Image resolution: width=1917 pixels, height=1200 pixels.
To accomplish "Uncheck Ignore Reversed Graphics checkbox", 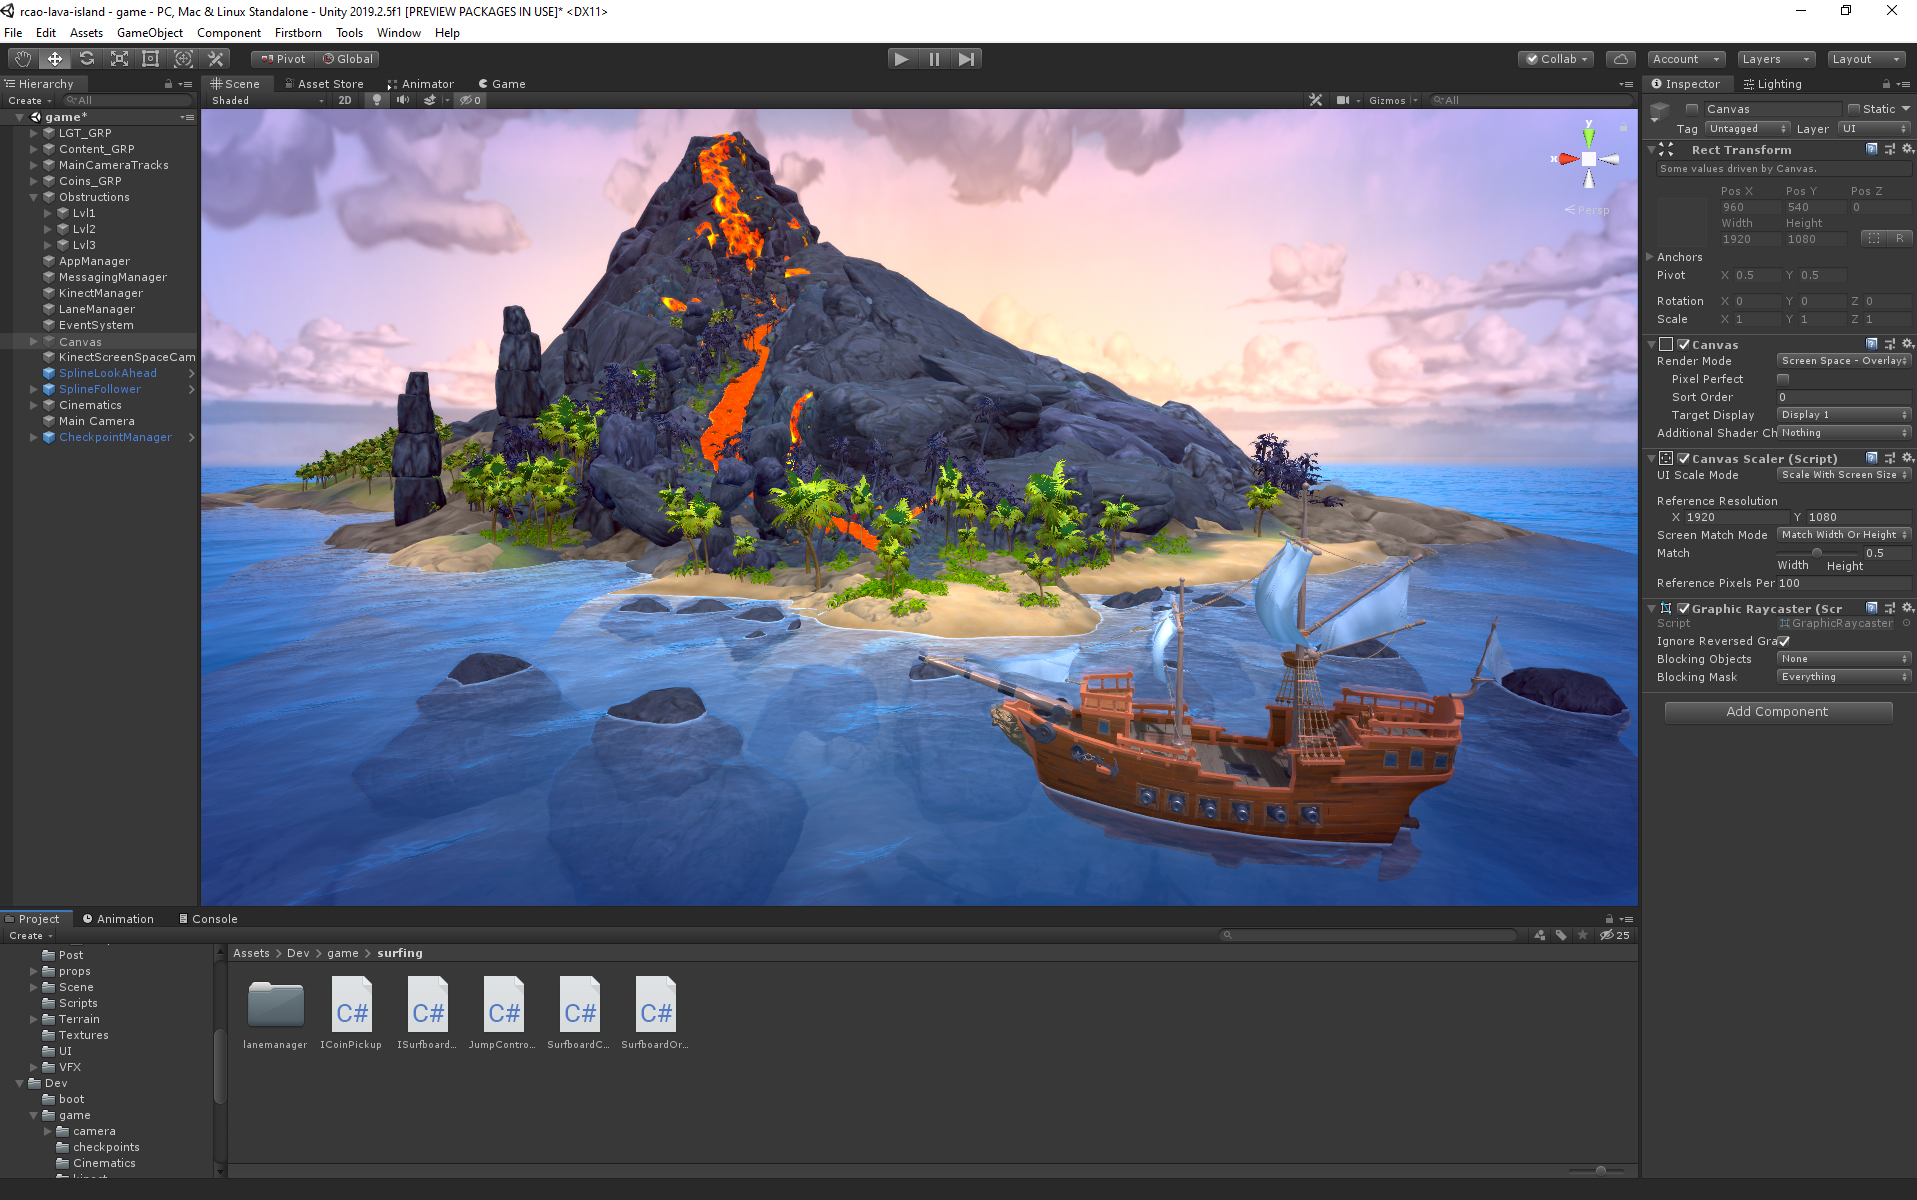I will tap(1784, 641).
